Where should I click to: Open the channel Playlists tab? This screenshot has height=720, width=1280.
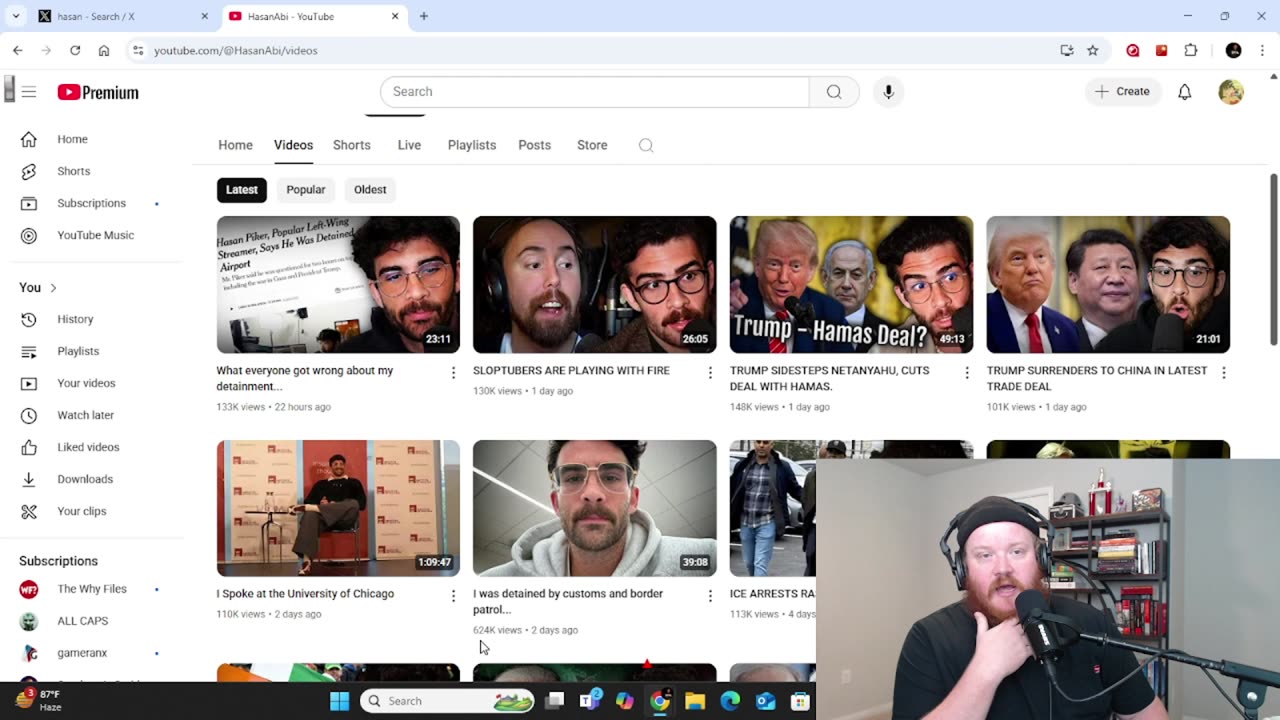[472, 145]
